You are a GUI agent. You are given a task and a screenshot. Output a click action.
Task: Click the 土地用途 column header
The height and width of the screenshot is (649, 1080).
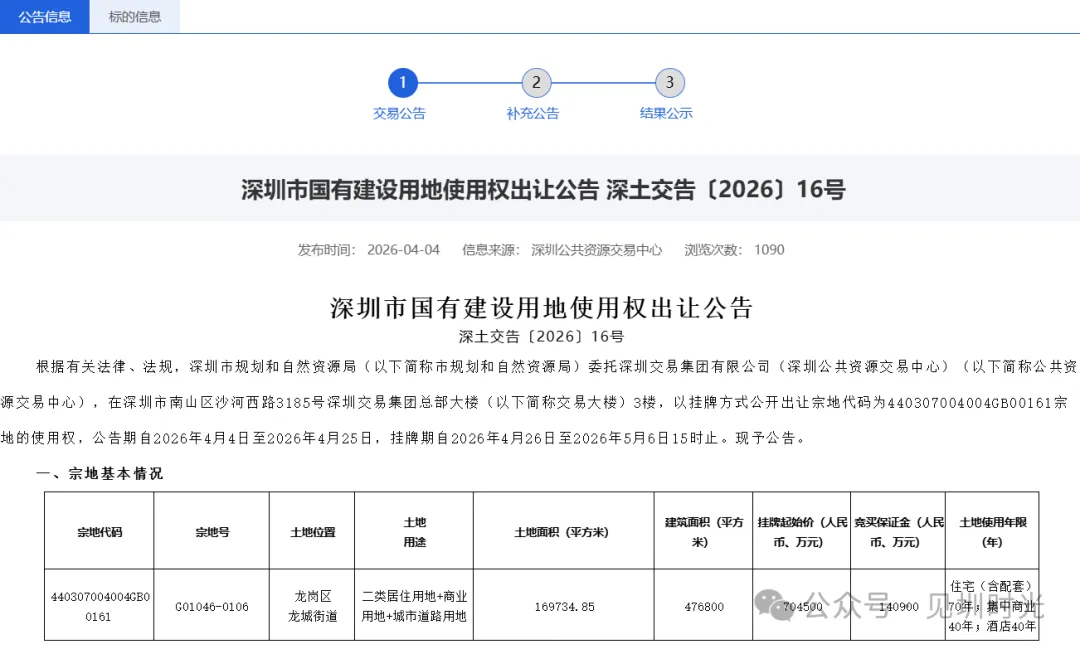pyautogui.click(x=415, y=532)
